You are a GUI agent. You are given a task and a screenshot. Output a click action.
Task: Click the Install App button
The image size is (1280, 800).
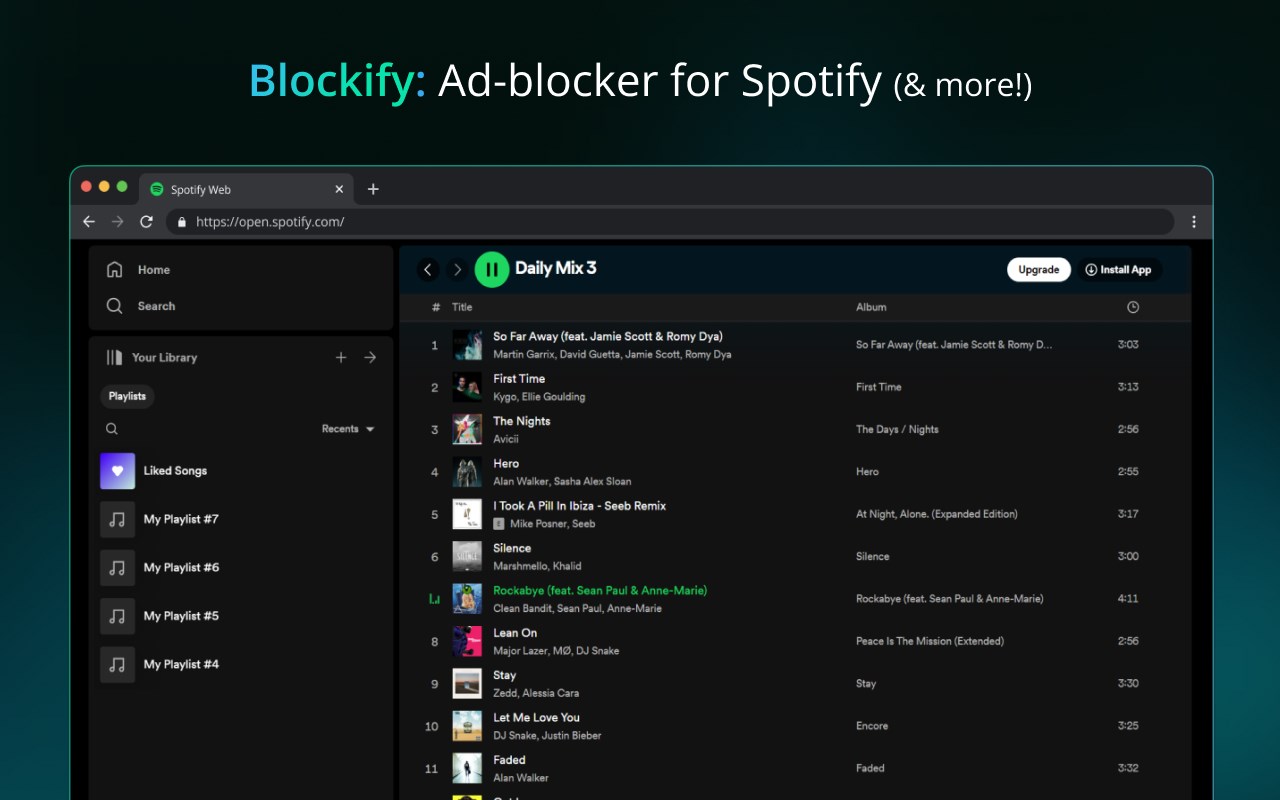(x=1118, y=269)
